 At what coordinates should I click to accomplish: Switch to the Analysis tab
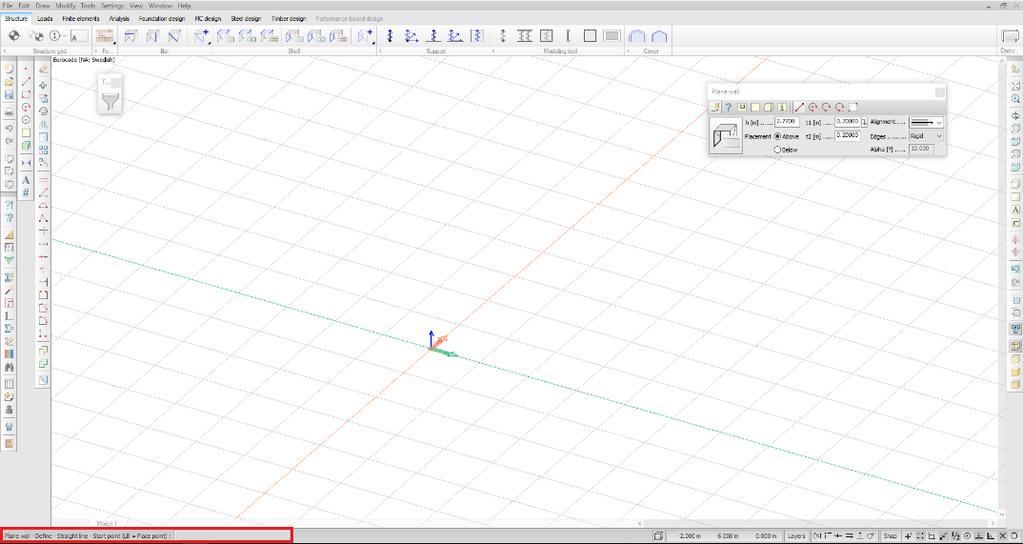119,19
